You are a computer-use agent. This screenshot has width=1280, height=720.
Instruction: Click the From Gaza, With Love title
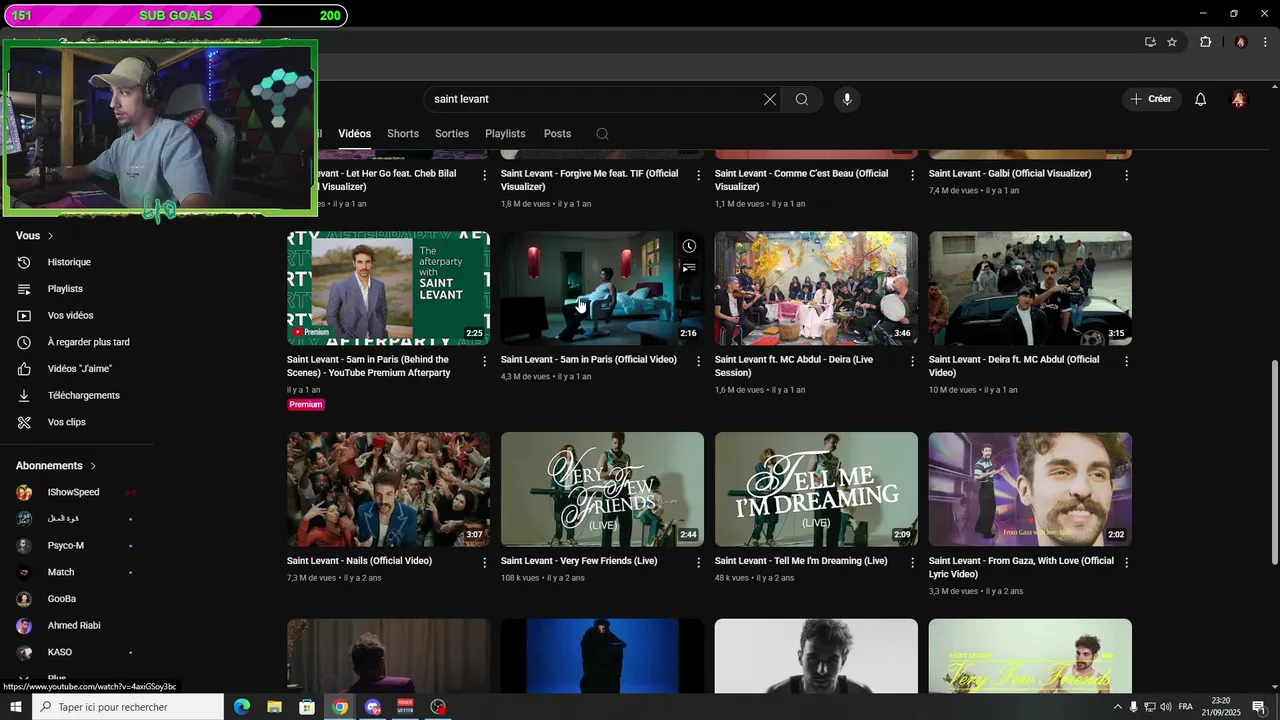point(1021,567)
